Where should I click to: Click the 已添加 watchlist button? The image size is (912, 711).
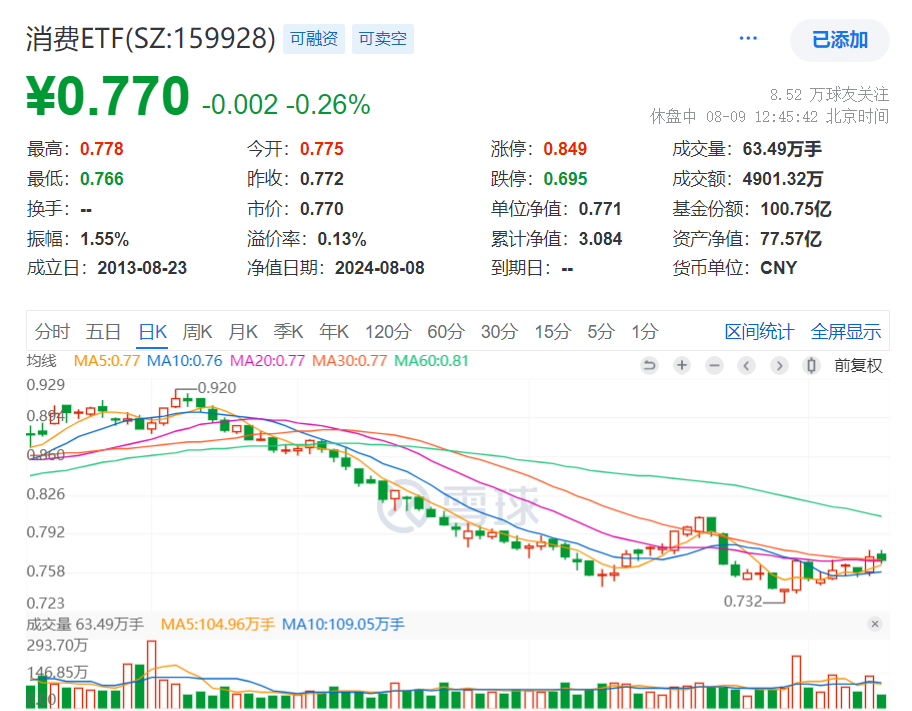(839, 40)
